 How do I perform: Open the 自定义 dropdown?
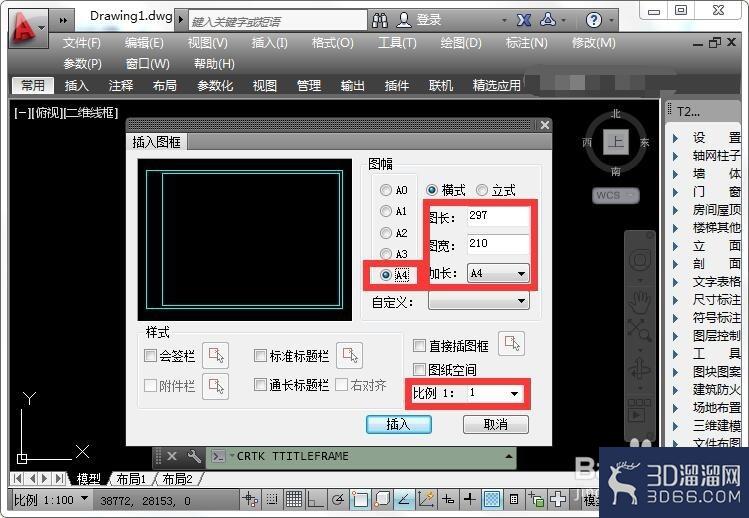coord(479,301)
